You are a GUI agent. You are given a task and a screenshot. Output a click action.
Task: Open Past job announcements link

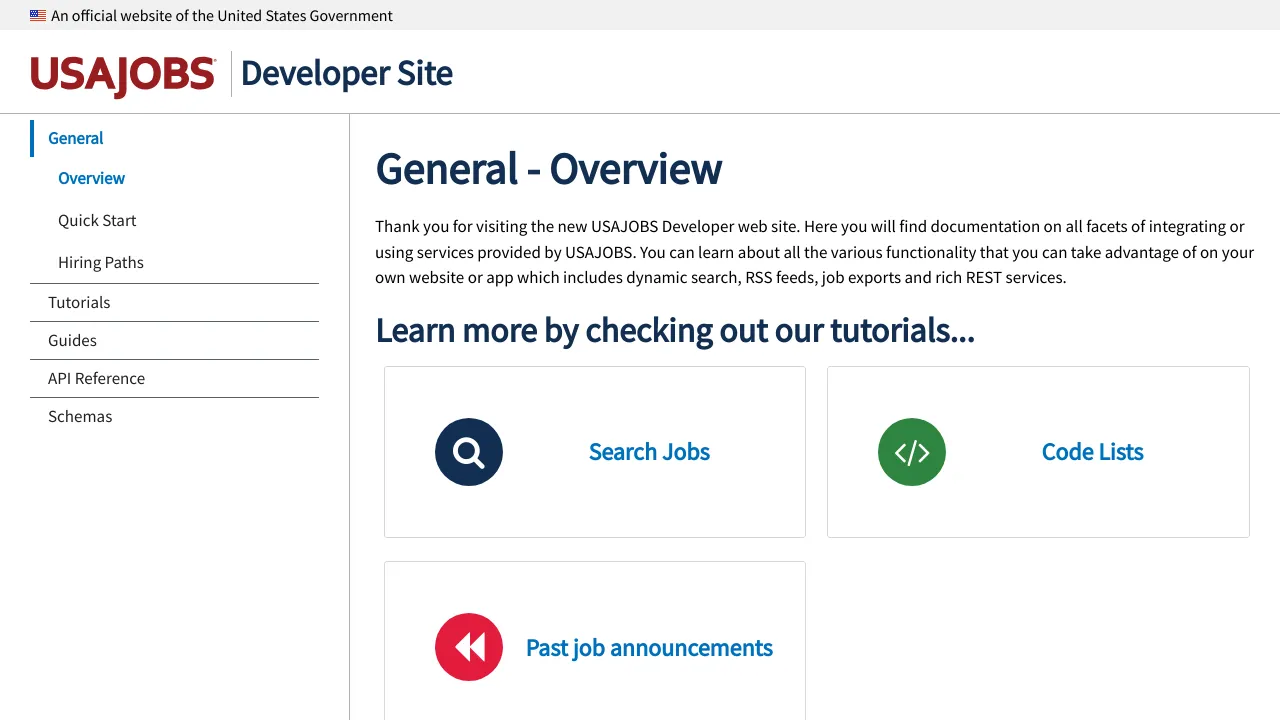click(649, 648)
